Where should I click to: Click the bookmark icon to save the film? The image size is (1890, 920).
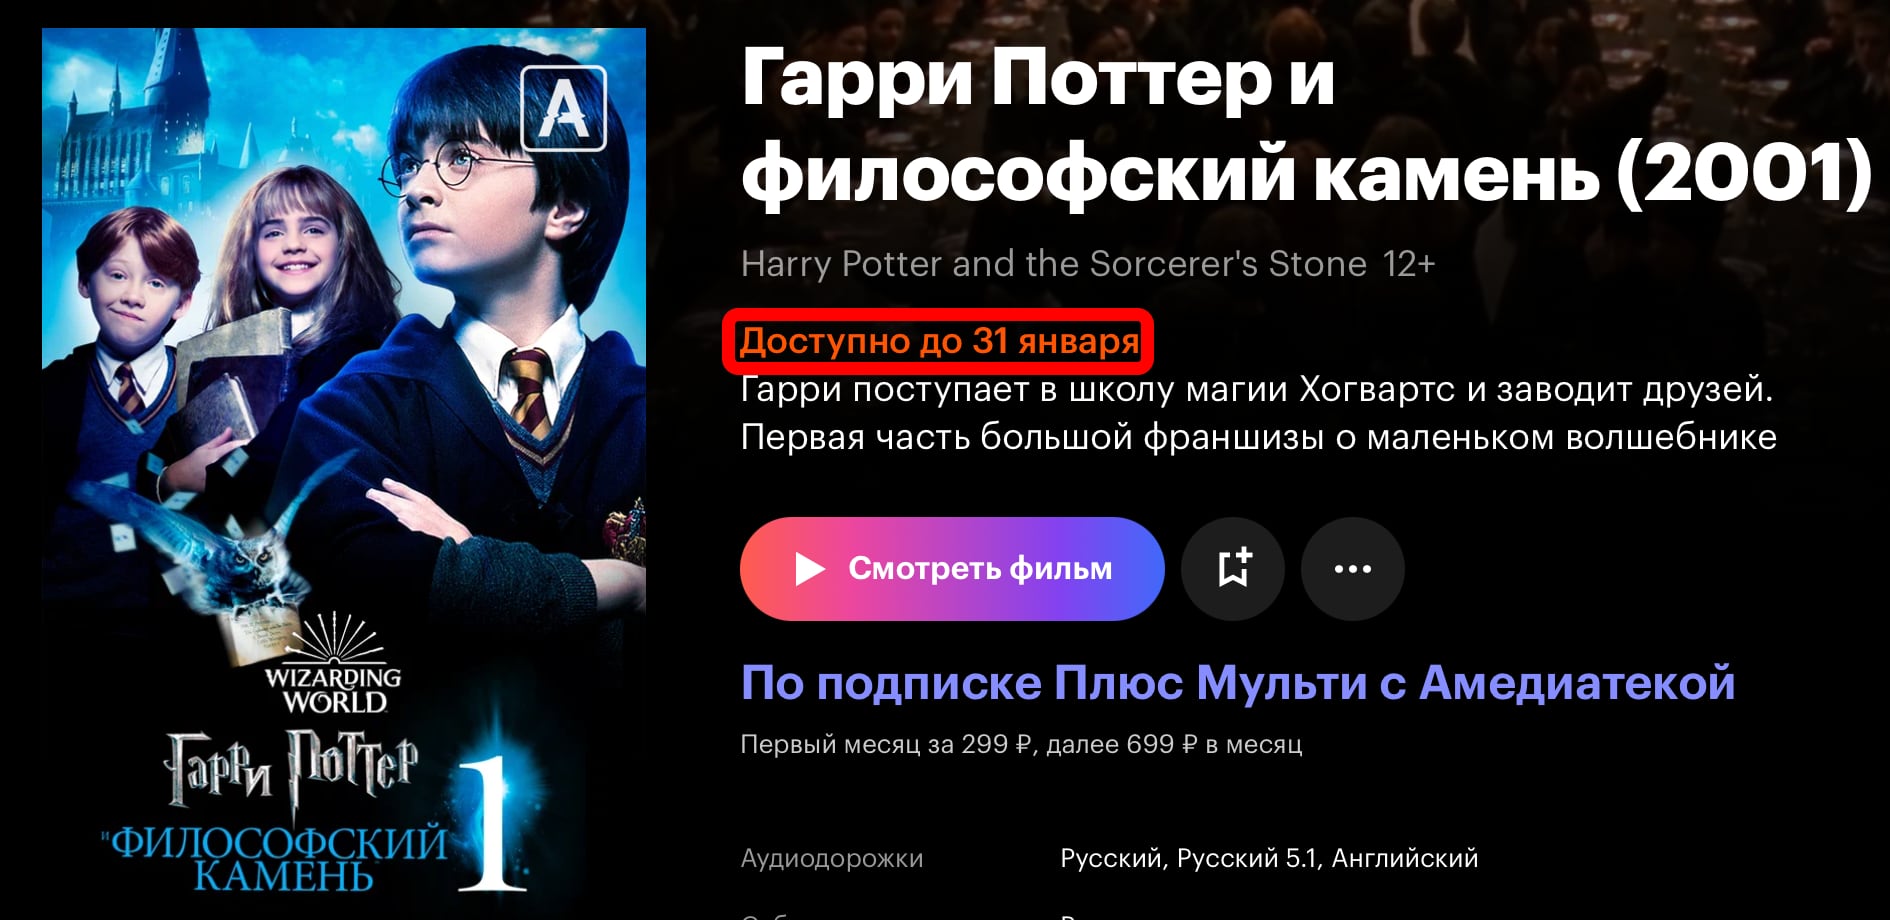(1233, 569)
